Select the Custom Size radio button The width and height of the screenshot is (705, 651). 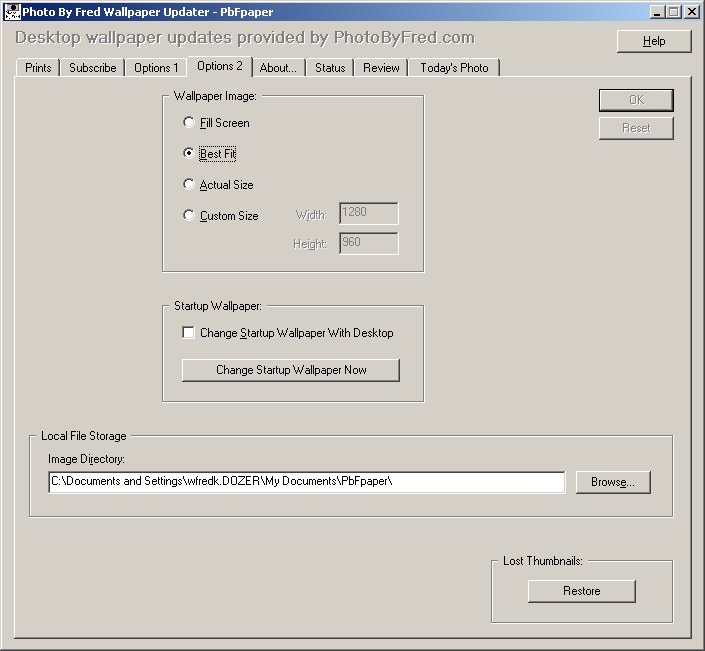[x=189, y=216]
